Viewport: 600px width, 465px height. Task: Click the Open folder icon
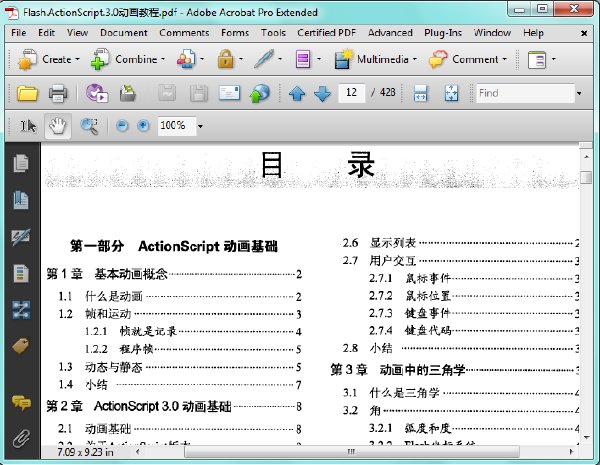coord(27,93)
